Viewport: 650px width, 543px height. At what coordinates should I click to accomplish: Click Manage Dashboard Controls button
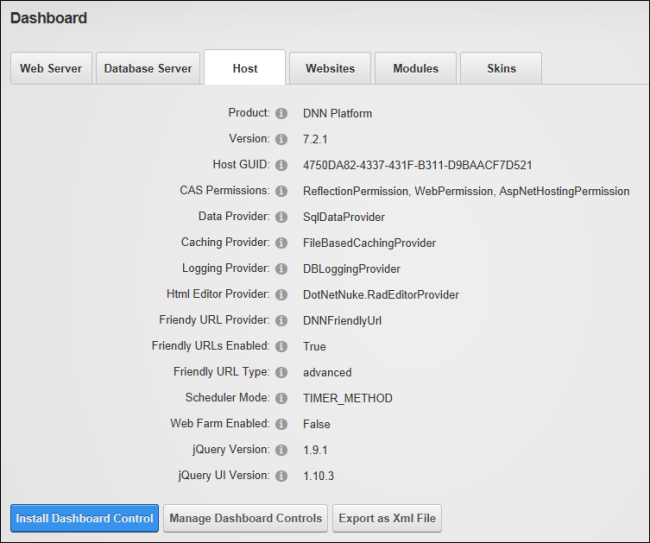point(245,518)
